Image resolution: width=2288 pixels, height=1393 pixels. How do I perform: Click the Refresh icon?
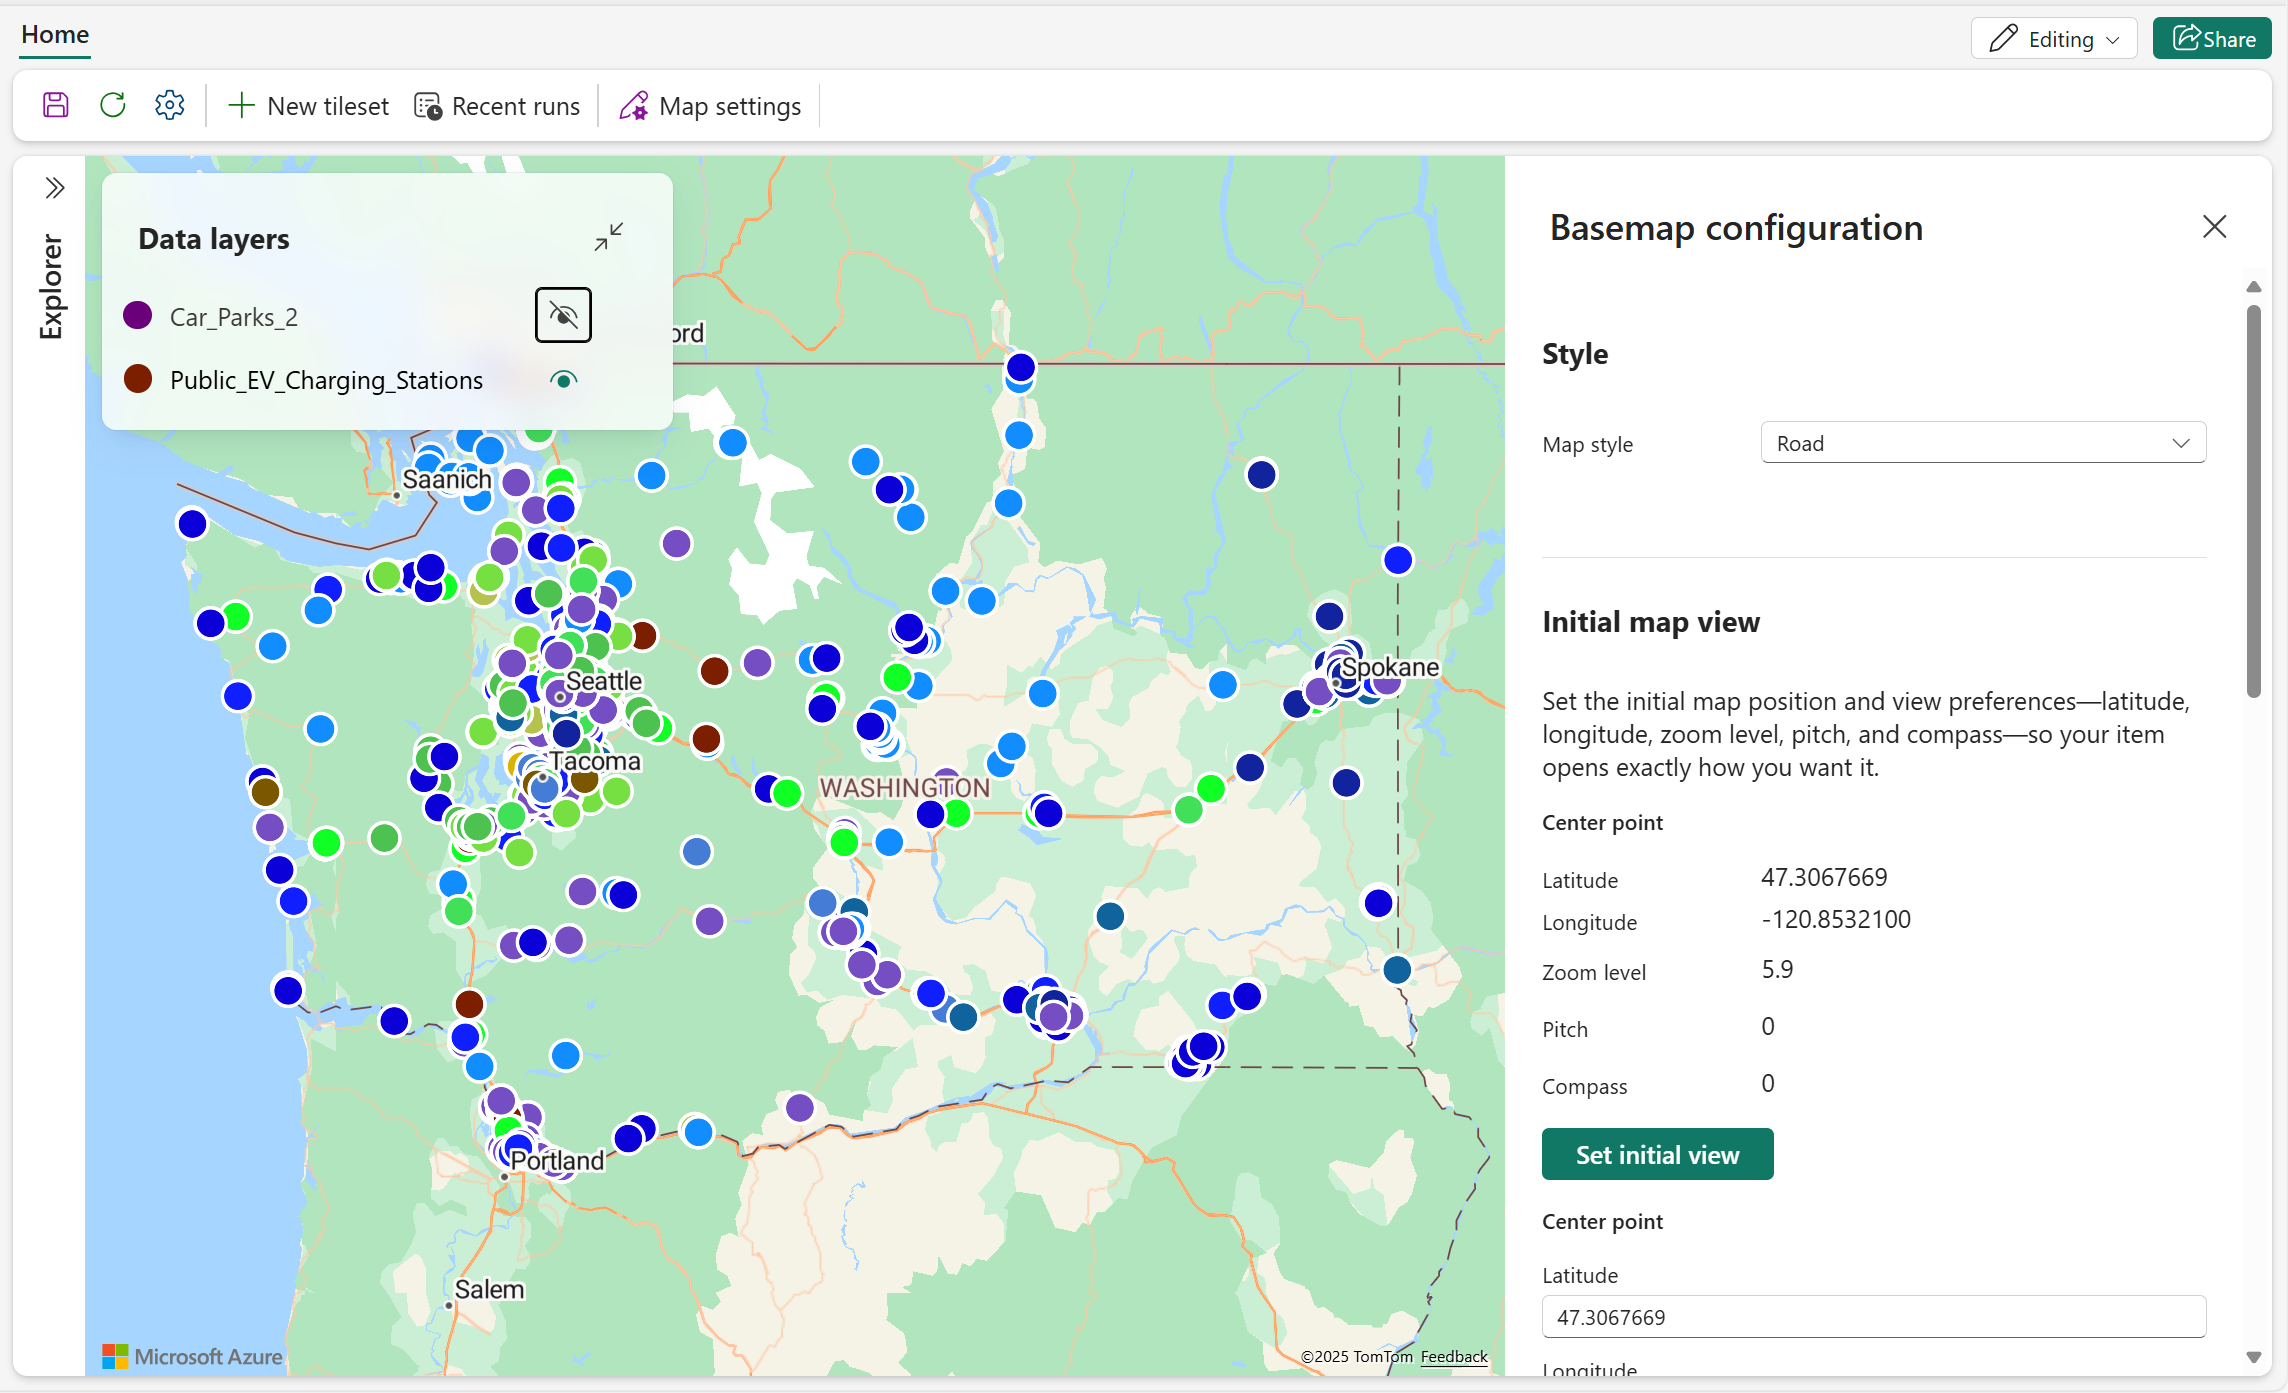(x=113, y=105)
